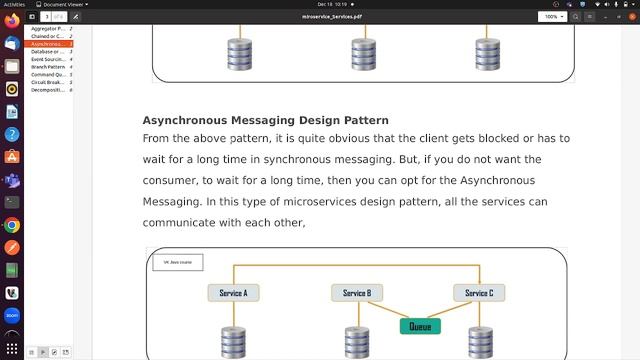Open Ubuntu Software from the dock
This screenshot has height=360, width=640.
[12, 157]
